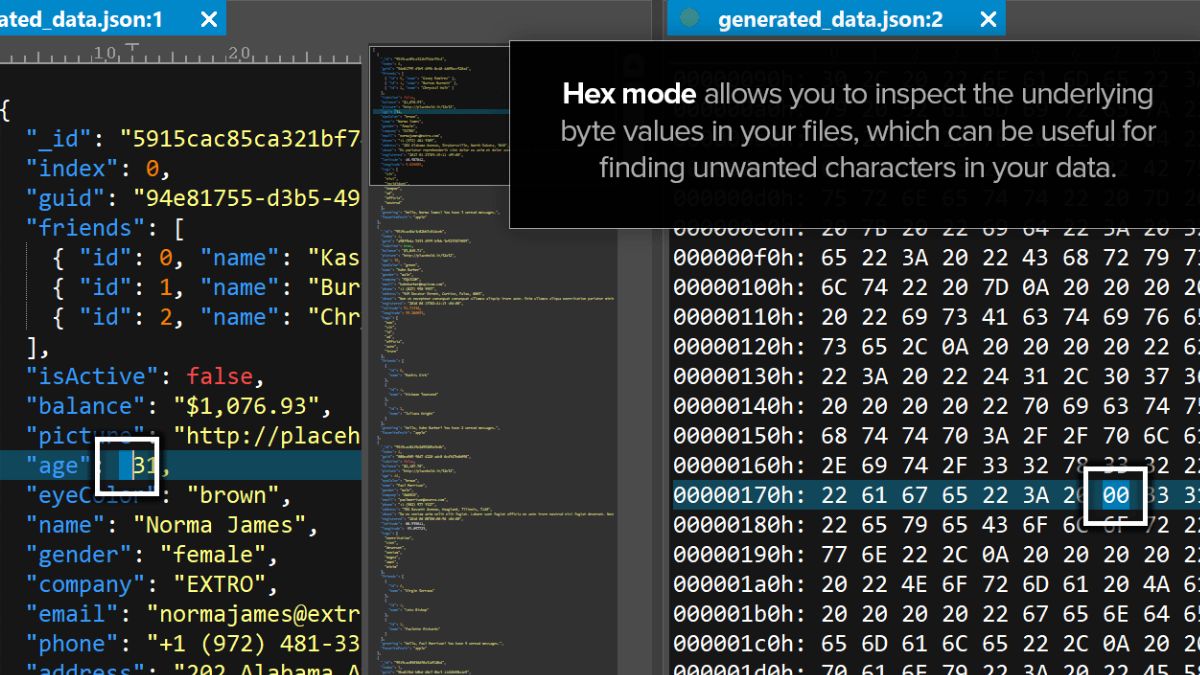Close the generated_data.json:2 tab
Image resolution: width=1200 pixels, height=675 pixels.
[988, 19]
